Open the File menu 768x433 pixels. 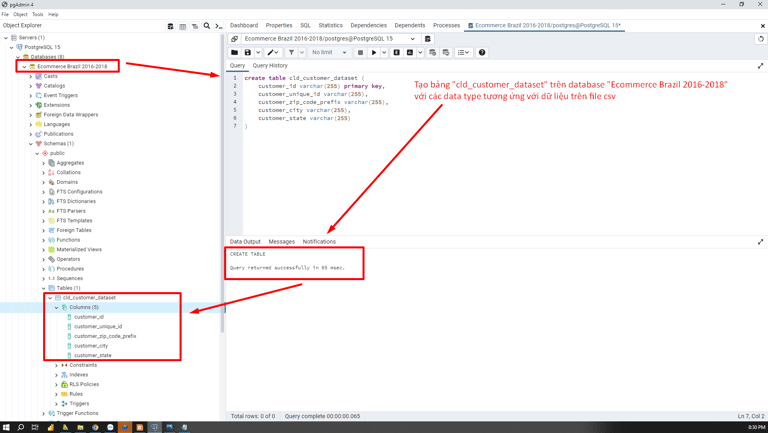point(5,15)
